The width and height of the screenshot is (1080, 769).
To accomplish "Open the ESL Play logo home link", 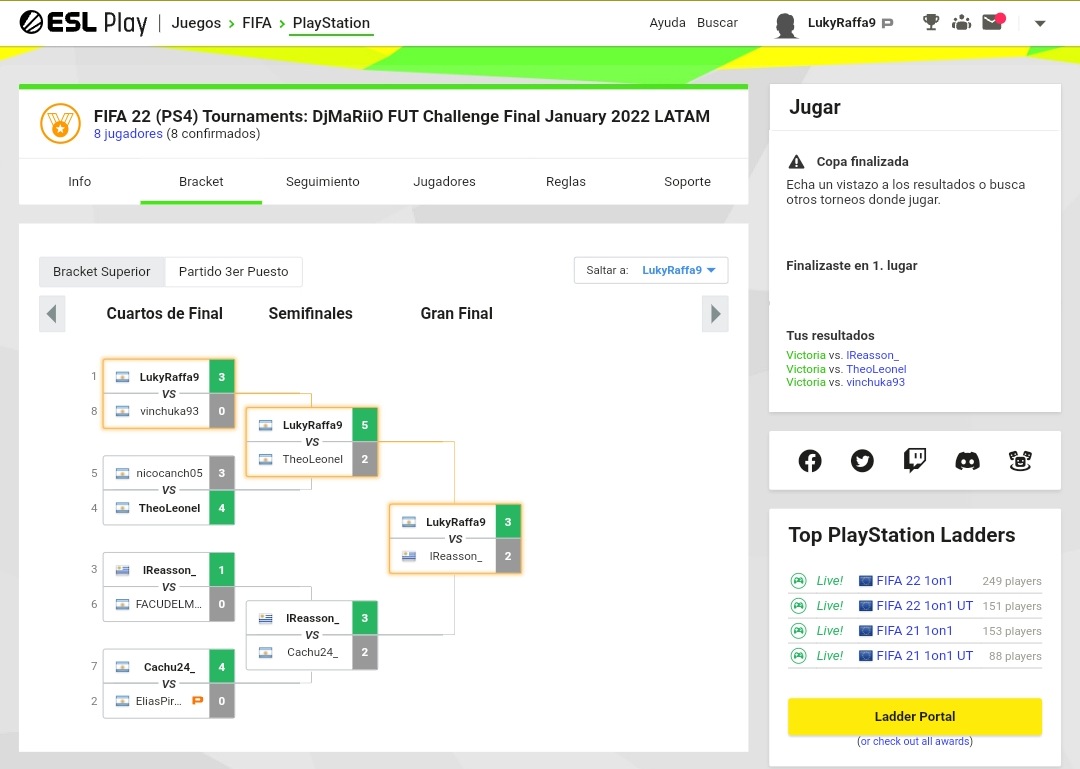I will (83, 23).
